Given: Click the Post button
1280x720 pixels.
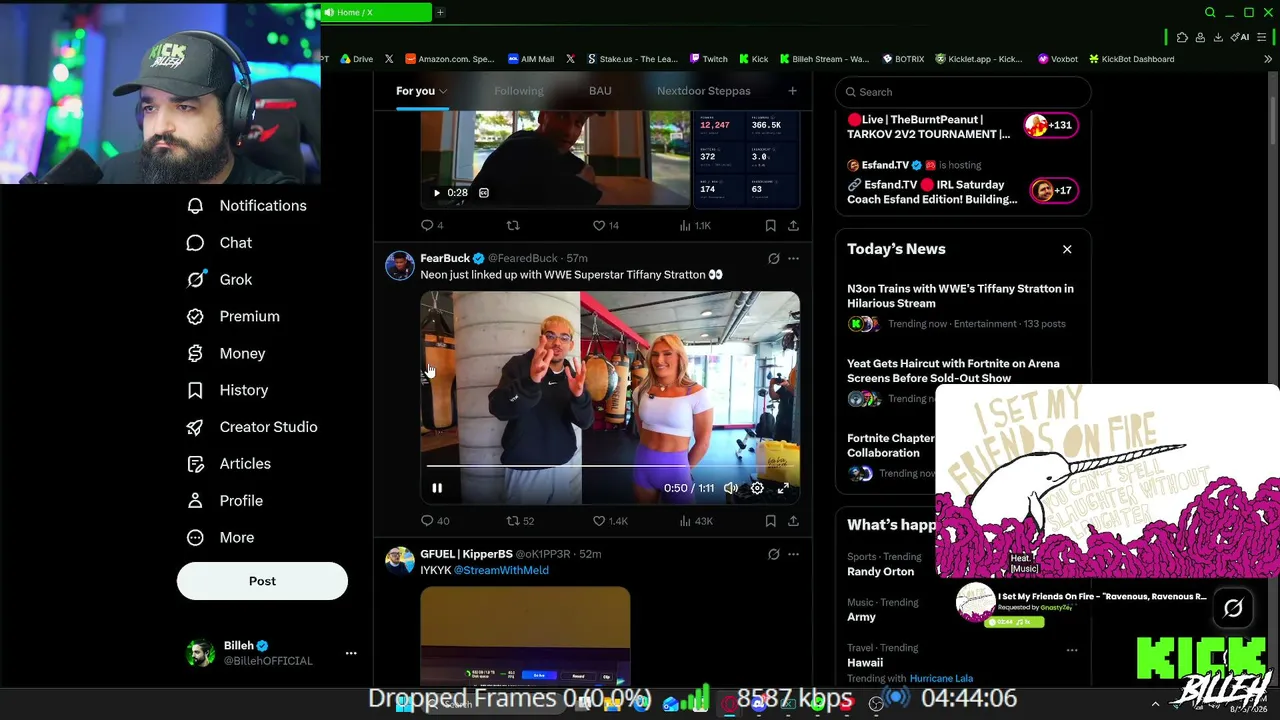Looking at the screenshot, I should coord(262,581).
